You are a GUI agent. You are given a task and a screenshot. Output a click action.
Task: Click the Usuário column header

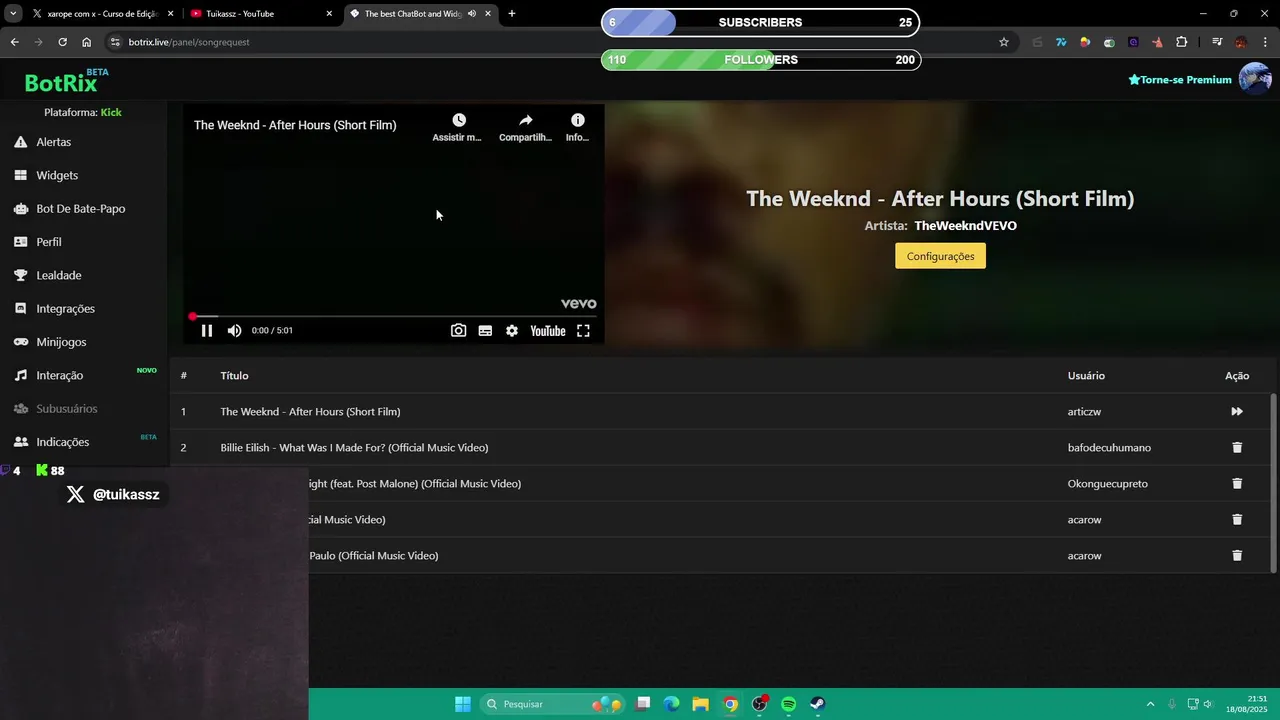coord(1086,376)
